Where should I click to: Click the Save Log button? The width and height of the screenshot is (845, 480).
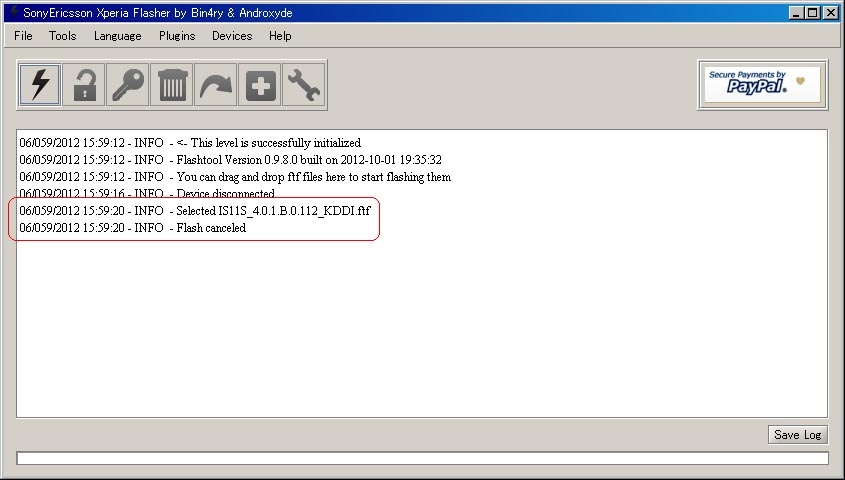tap(798, 435)
